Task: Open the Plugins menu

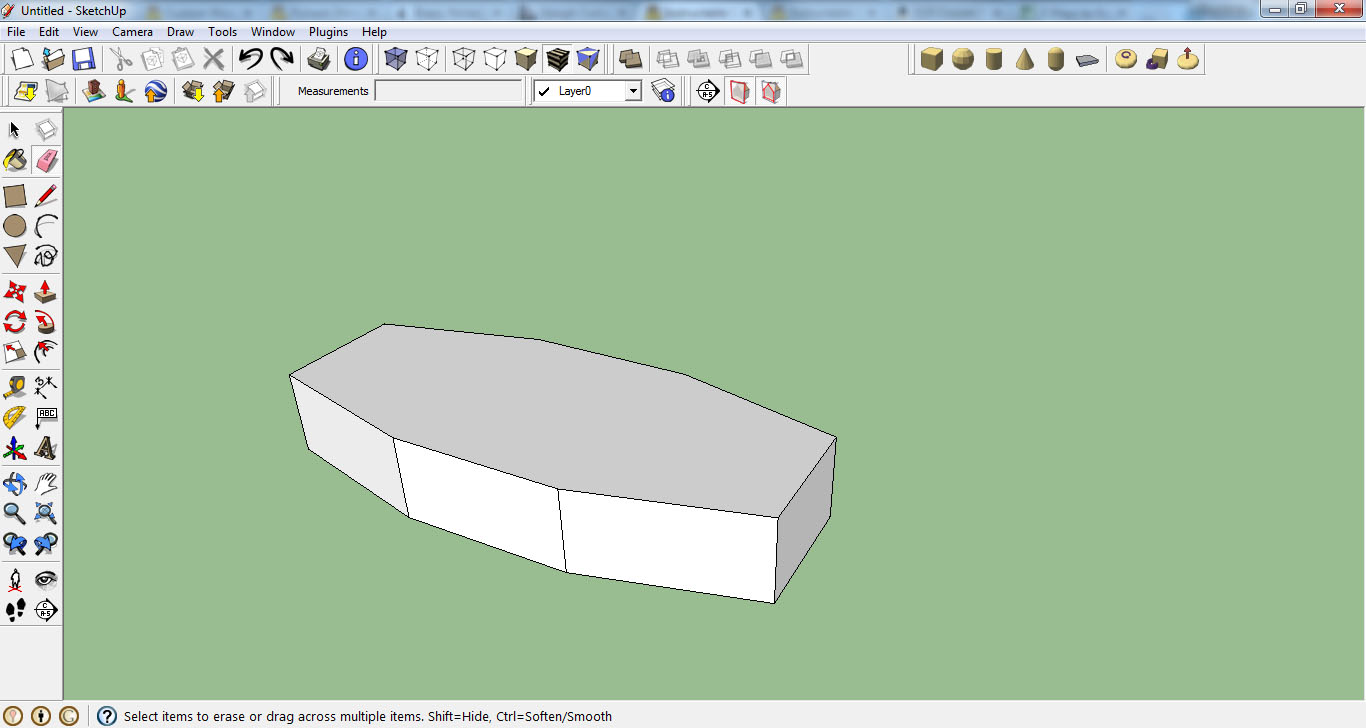Action: [328, 32]
